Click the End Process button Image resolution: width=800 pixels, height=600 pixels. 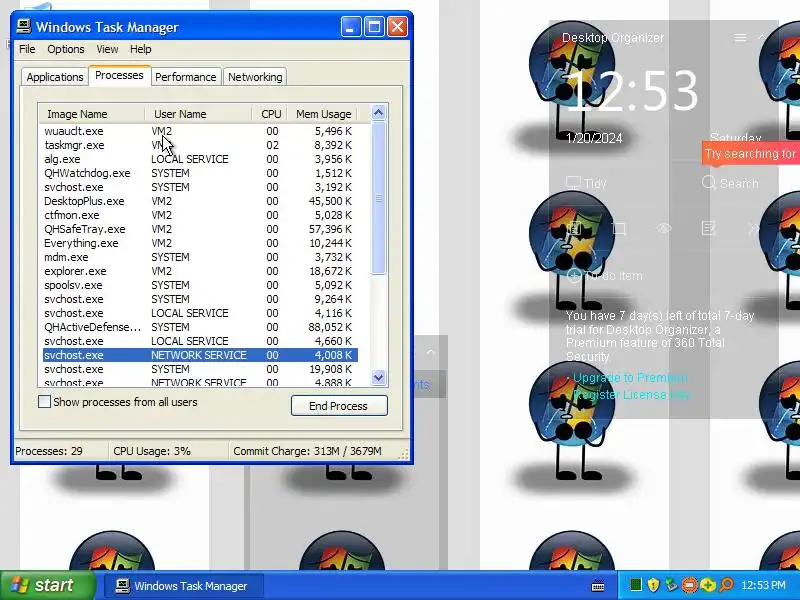pyautogui.click(x=339, y=406)
